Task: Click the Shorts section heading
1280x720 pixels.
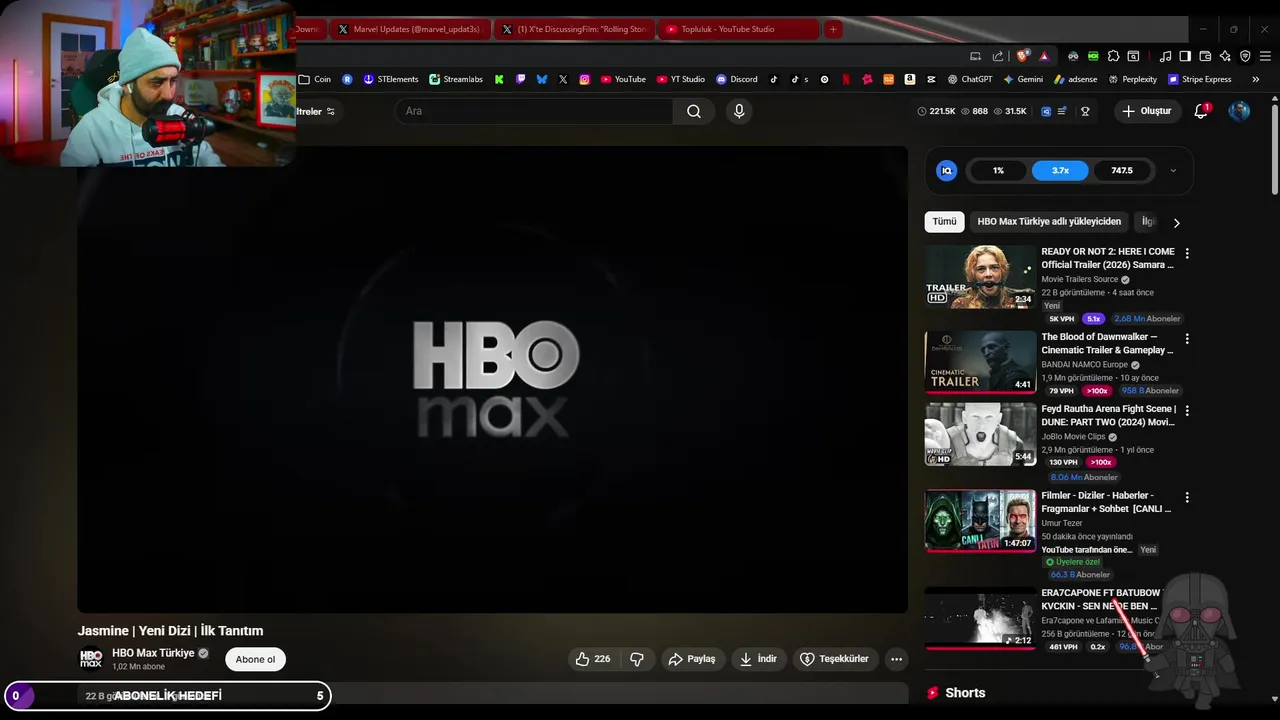Action: pos(965,693)
